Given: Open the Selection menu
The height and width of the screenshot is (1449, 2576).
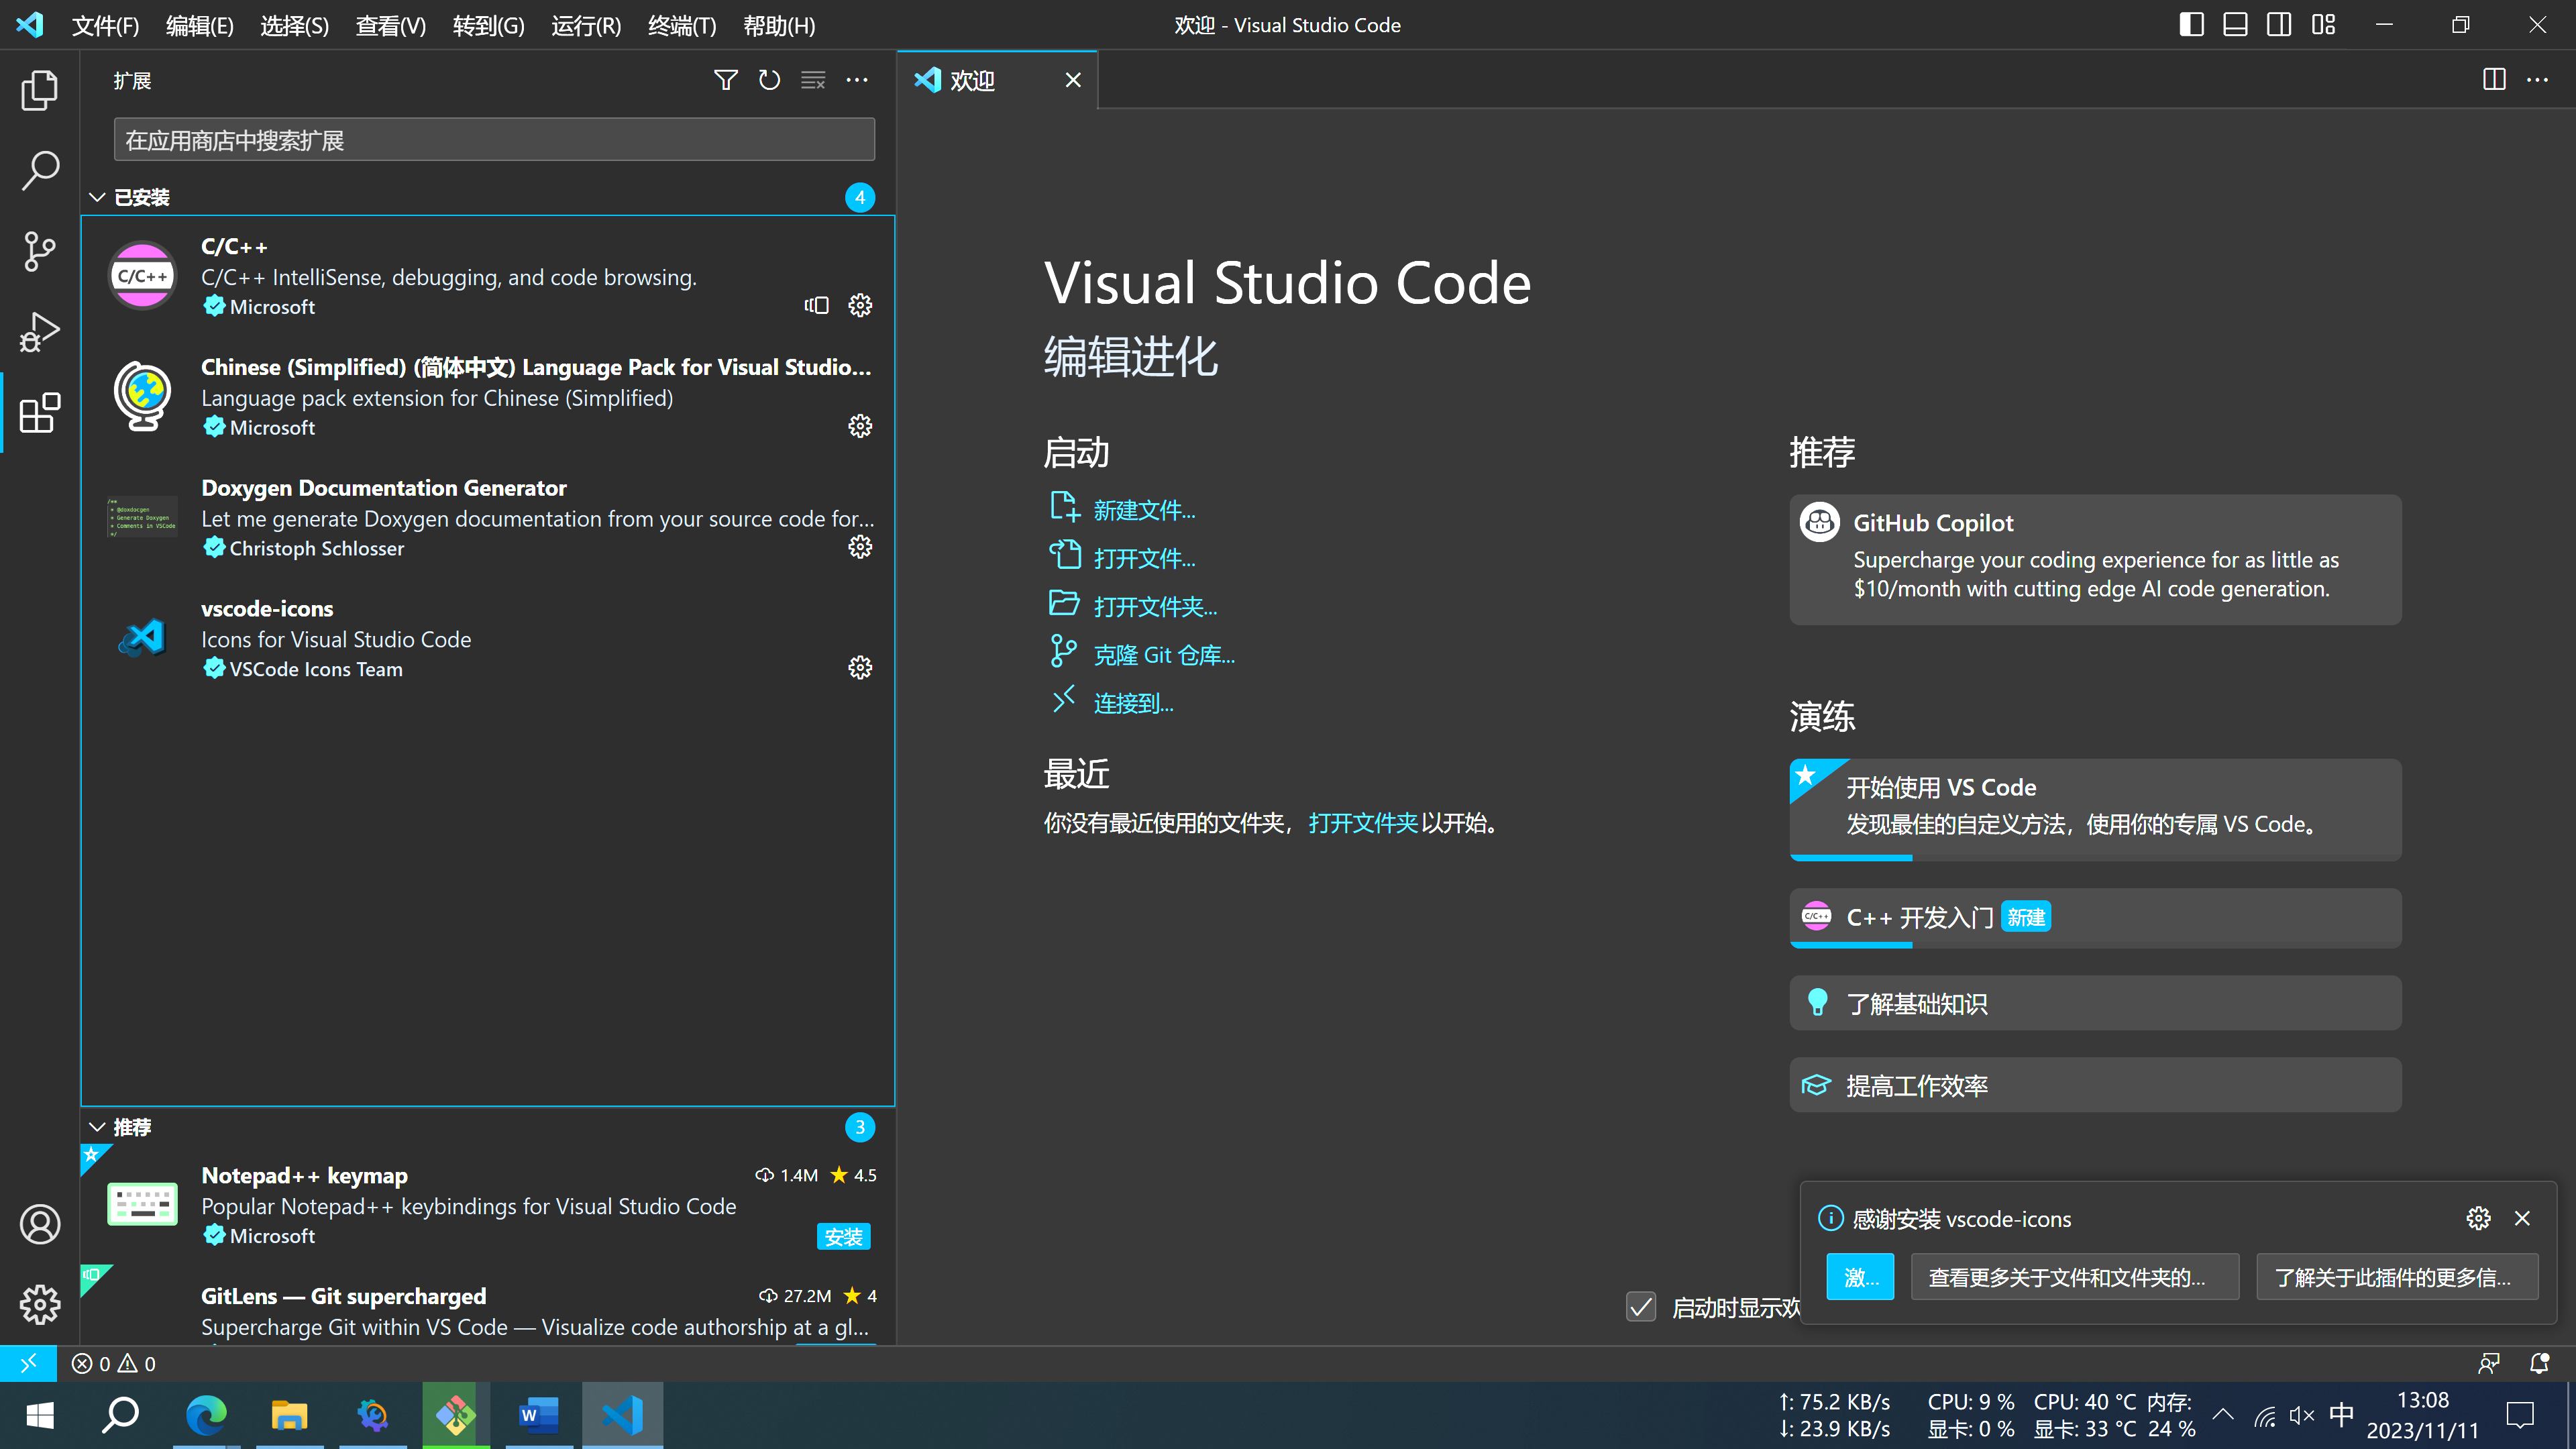Looking at the screenshot, I should [x=294, y=25].
